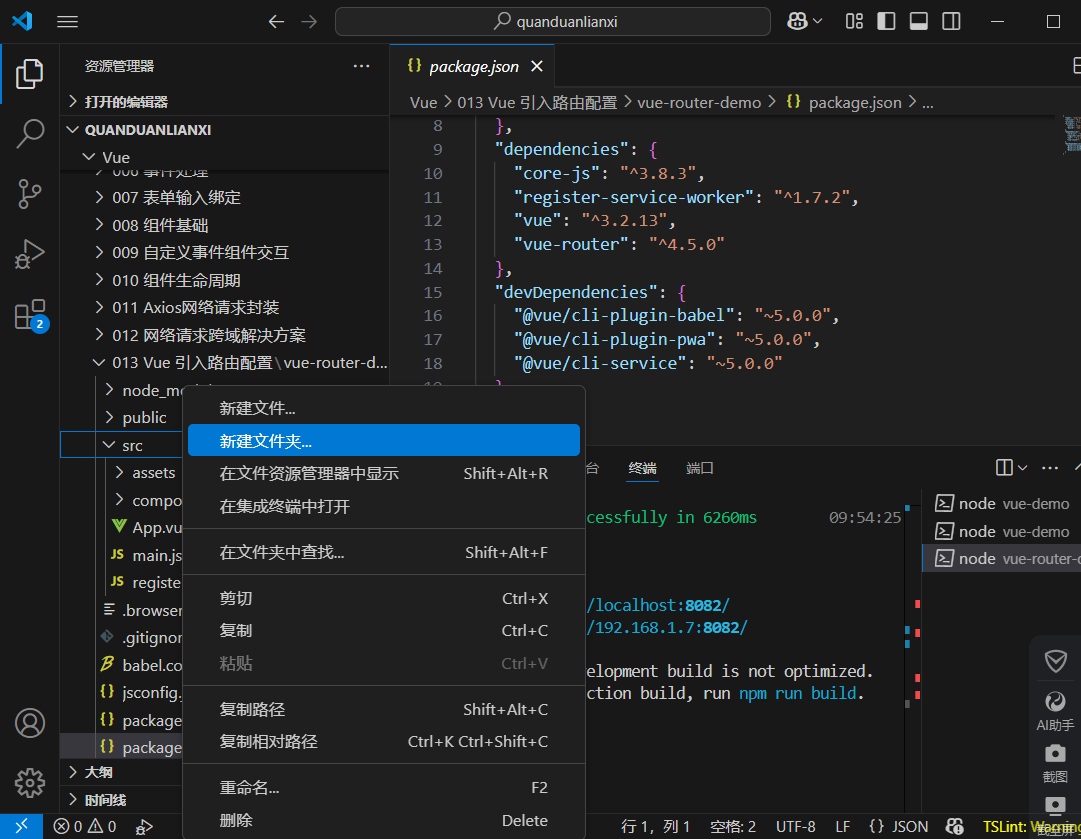
Task: Expand the 打开的编辑器 section
Action: [x=126, y=102]
